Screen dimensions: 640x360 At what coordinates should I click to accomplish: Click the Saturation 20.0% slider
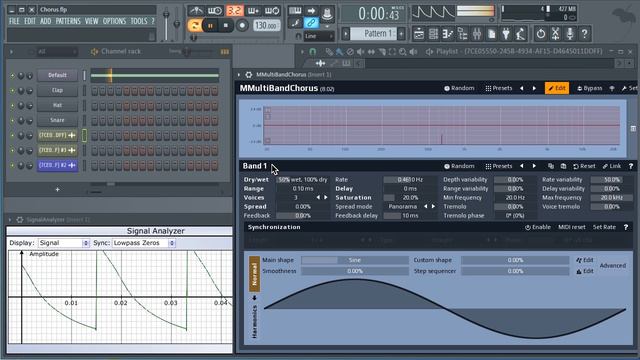(409, 198)
